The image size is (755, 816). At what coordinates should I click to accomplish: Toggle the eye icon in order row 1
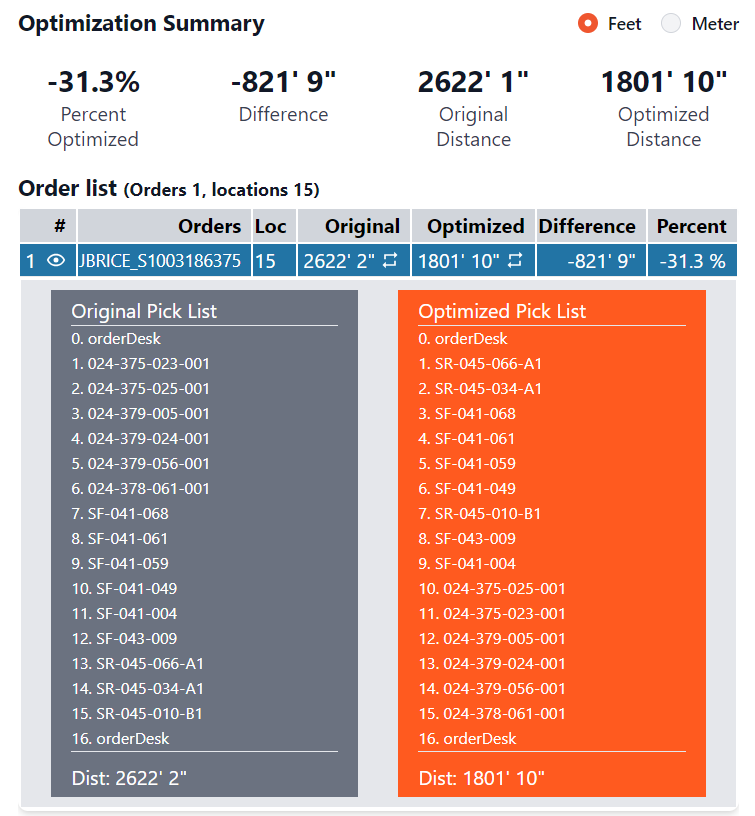pos(57,261)
